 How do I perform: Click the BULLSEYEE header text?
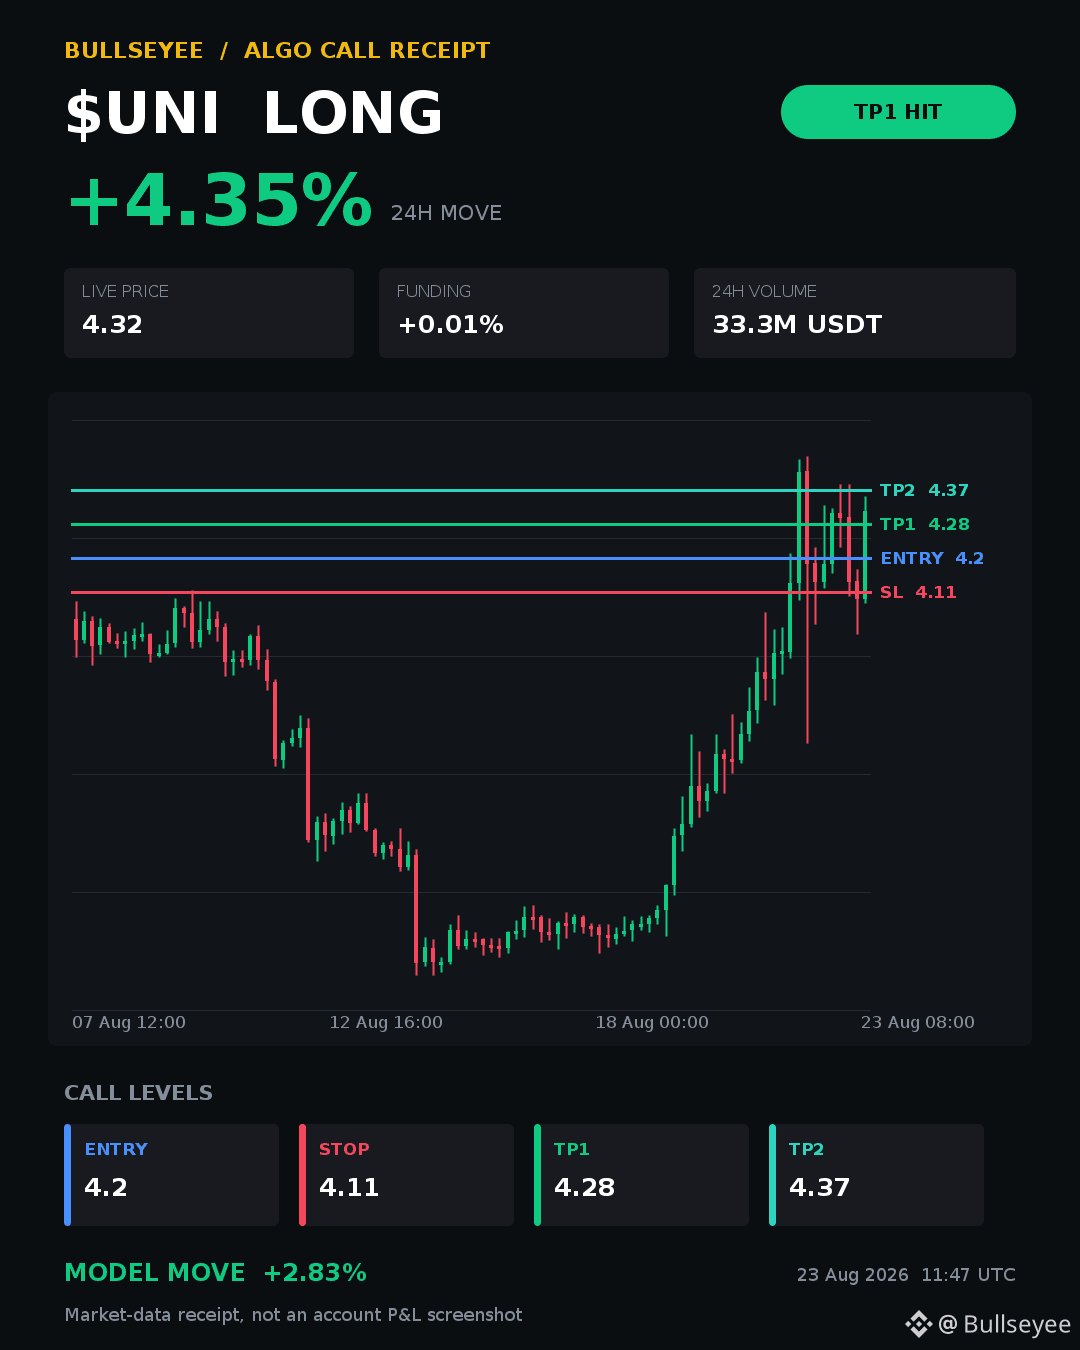[134, 51]
